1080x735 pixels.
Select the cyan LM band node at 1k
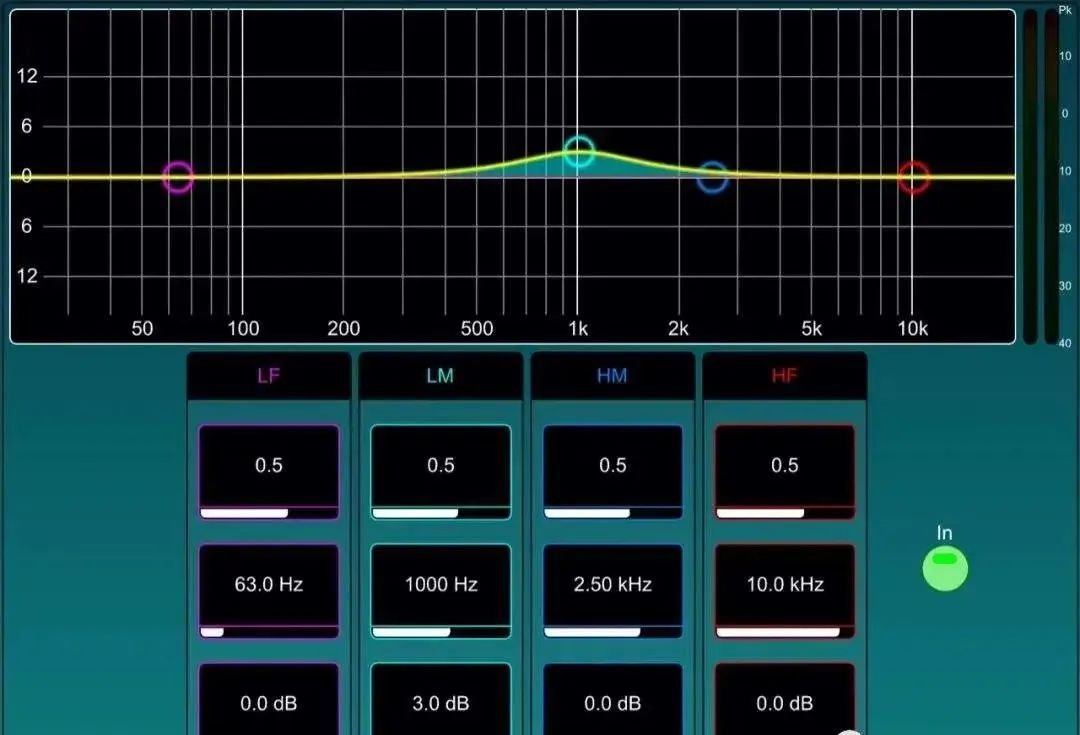pos(579,152)
